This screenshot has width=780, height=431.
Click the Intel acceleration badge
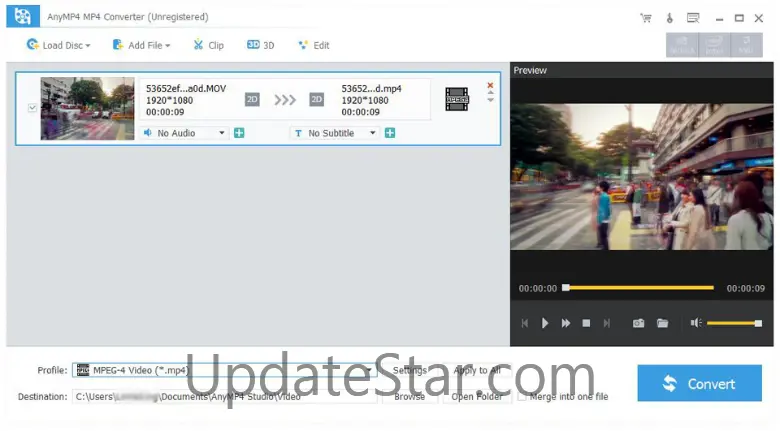[x=714, y=45]
